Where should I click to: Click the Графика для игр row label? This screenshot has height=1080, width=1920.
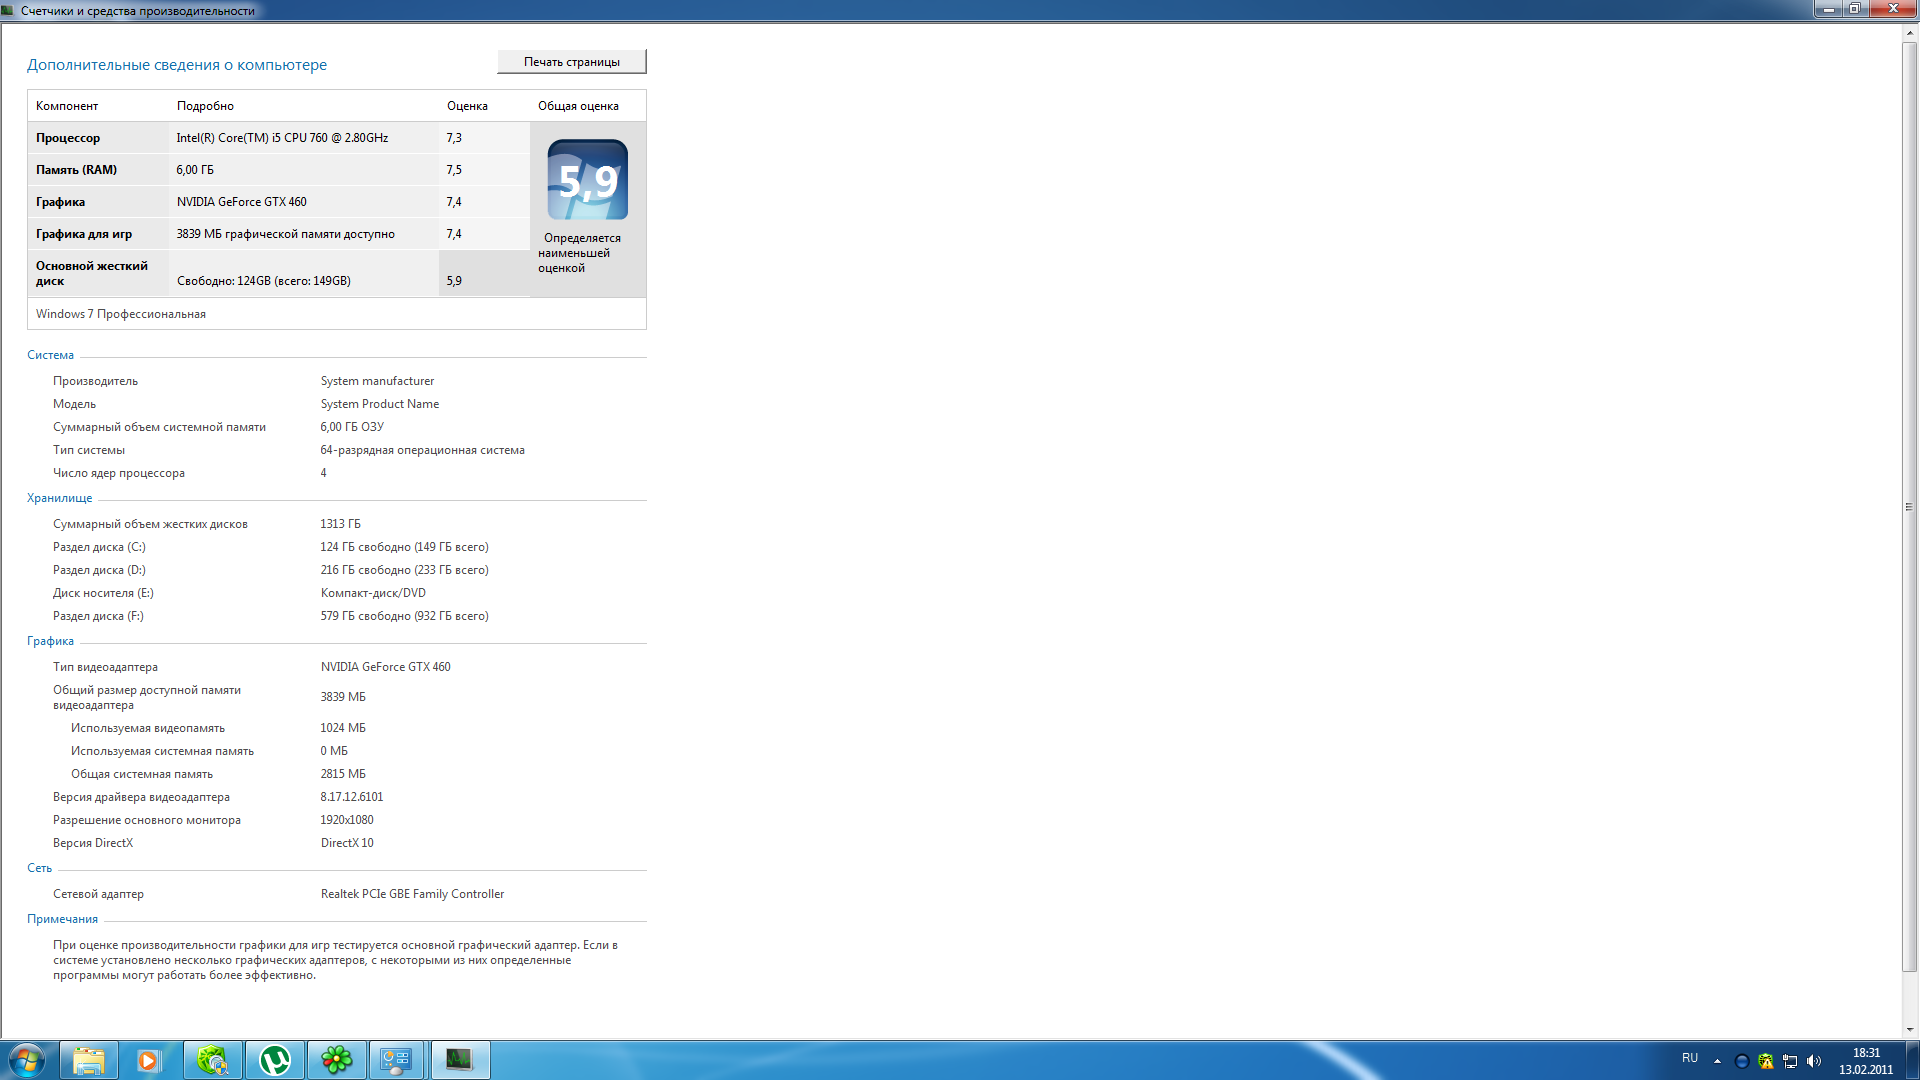(x=84, y=234)
